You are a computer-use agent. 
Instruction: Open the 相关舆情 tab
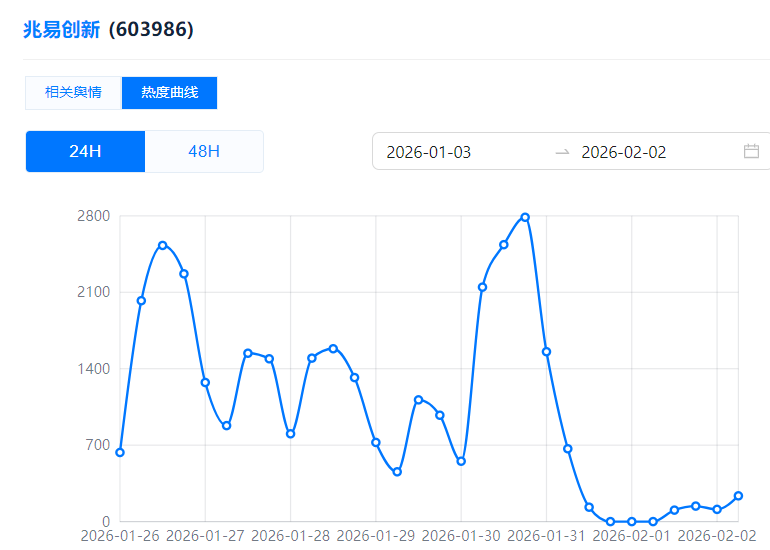(73, 93)
